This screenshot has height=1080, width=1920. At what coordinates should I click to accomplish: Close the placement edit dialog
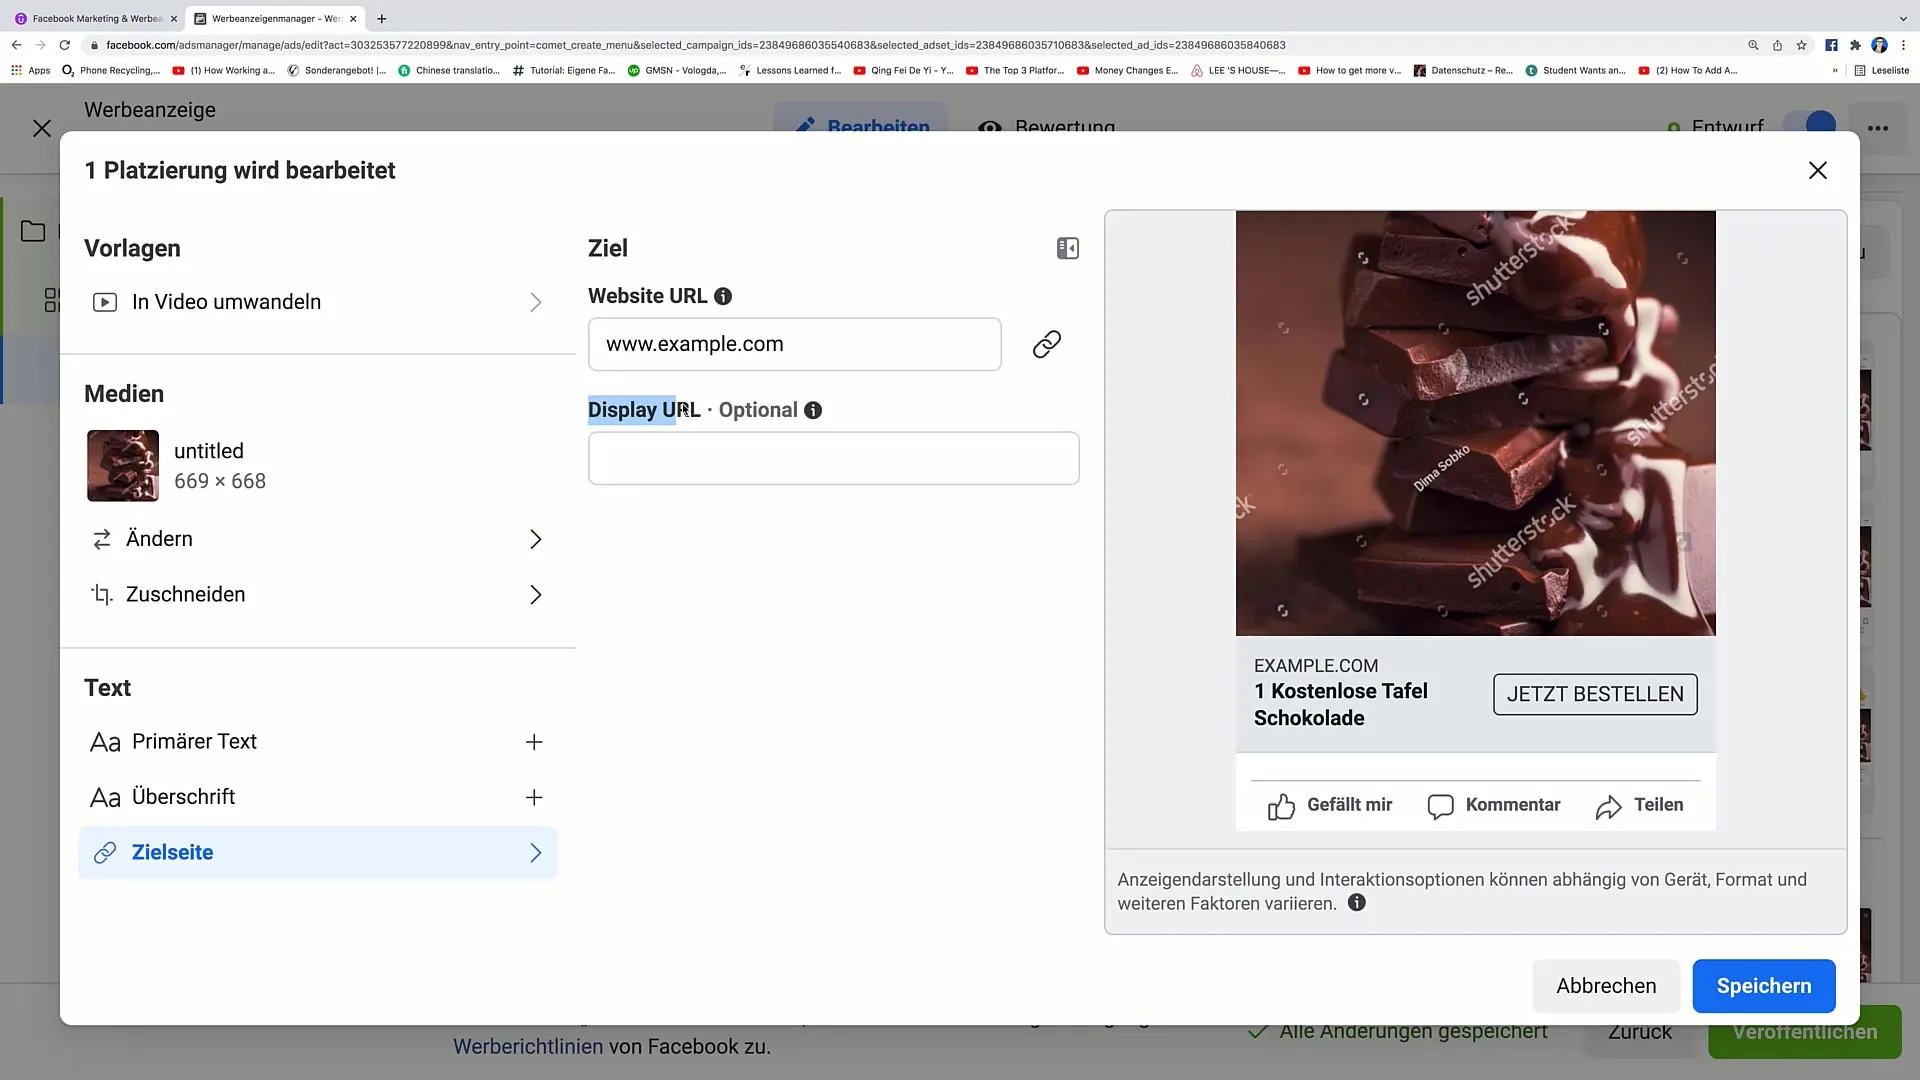[1817, 171]
